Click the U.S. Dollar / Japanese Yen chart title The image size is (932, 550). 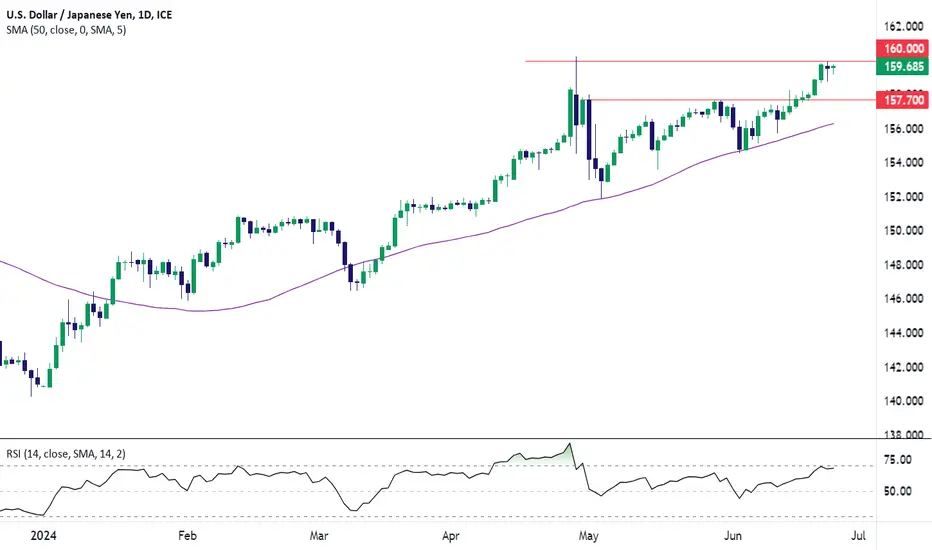pyautogui.click(x=89, y=14)
